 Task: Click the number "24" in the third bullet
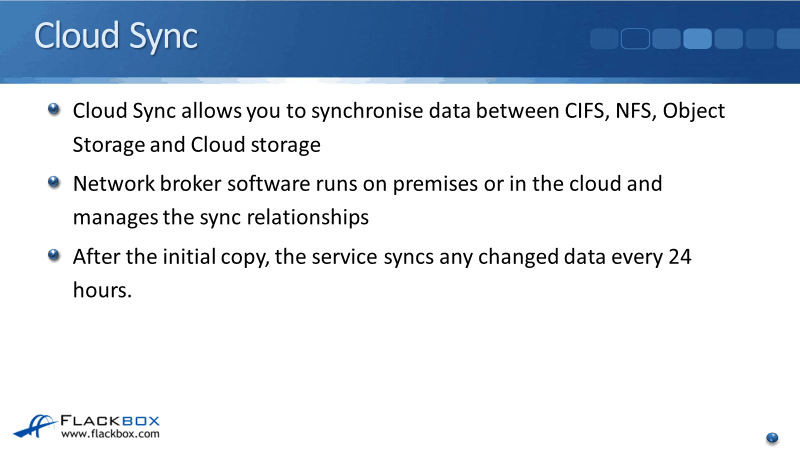(680, 257)
